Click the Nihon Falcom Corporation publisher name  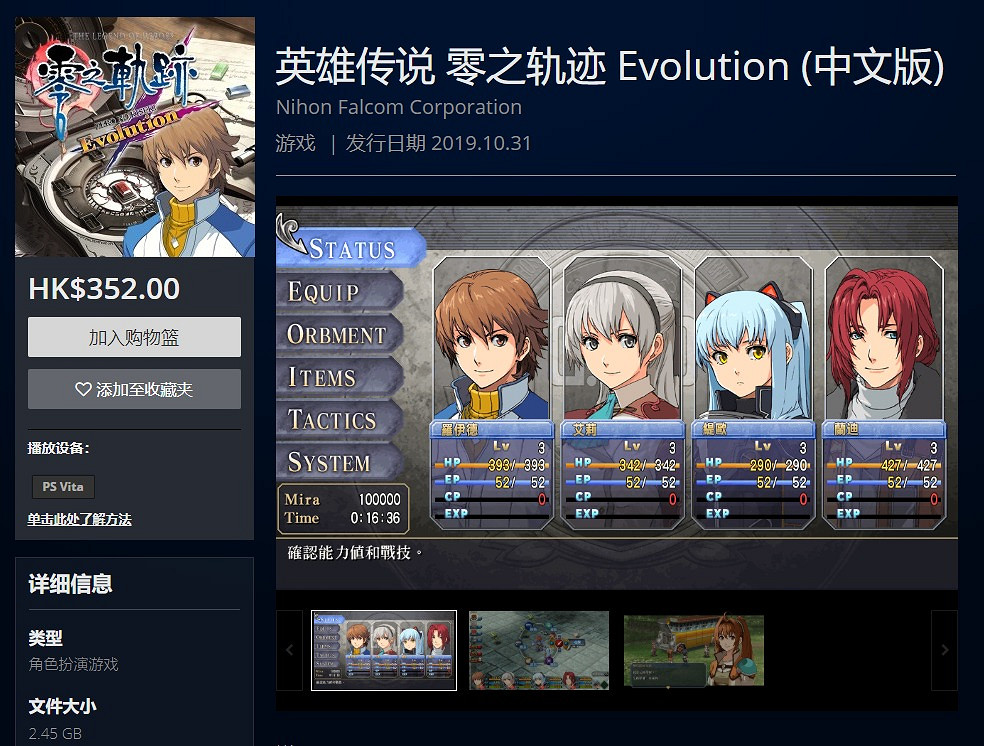tap(398, 107)
